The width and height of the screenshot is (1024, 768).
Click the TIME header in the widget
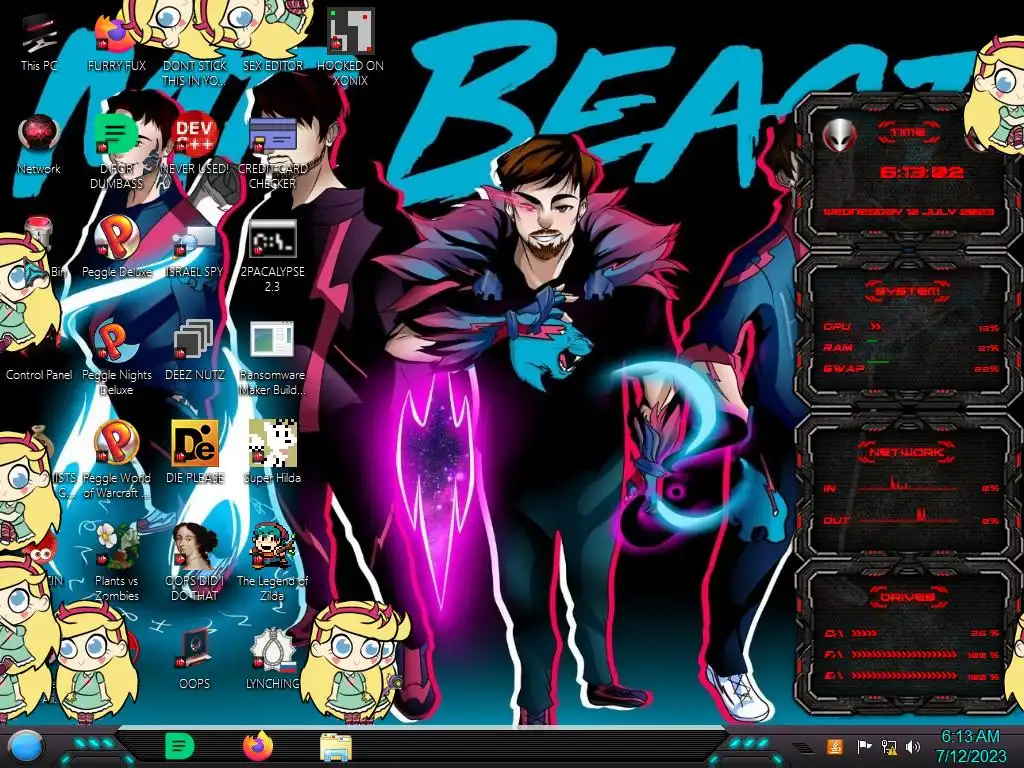tap(908, 133)
